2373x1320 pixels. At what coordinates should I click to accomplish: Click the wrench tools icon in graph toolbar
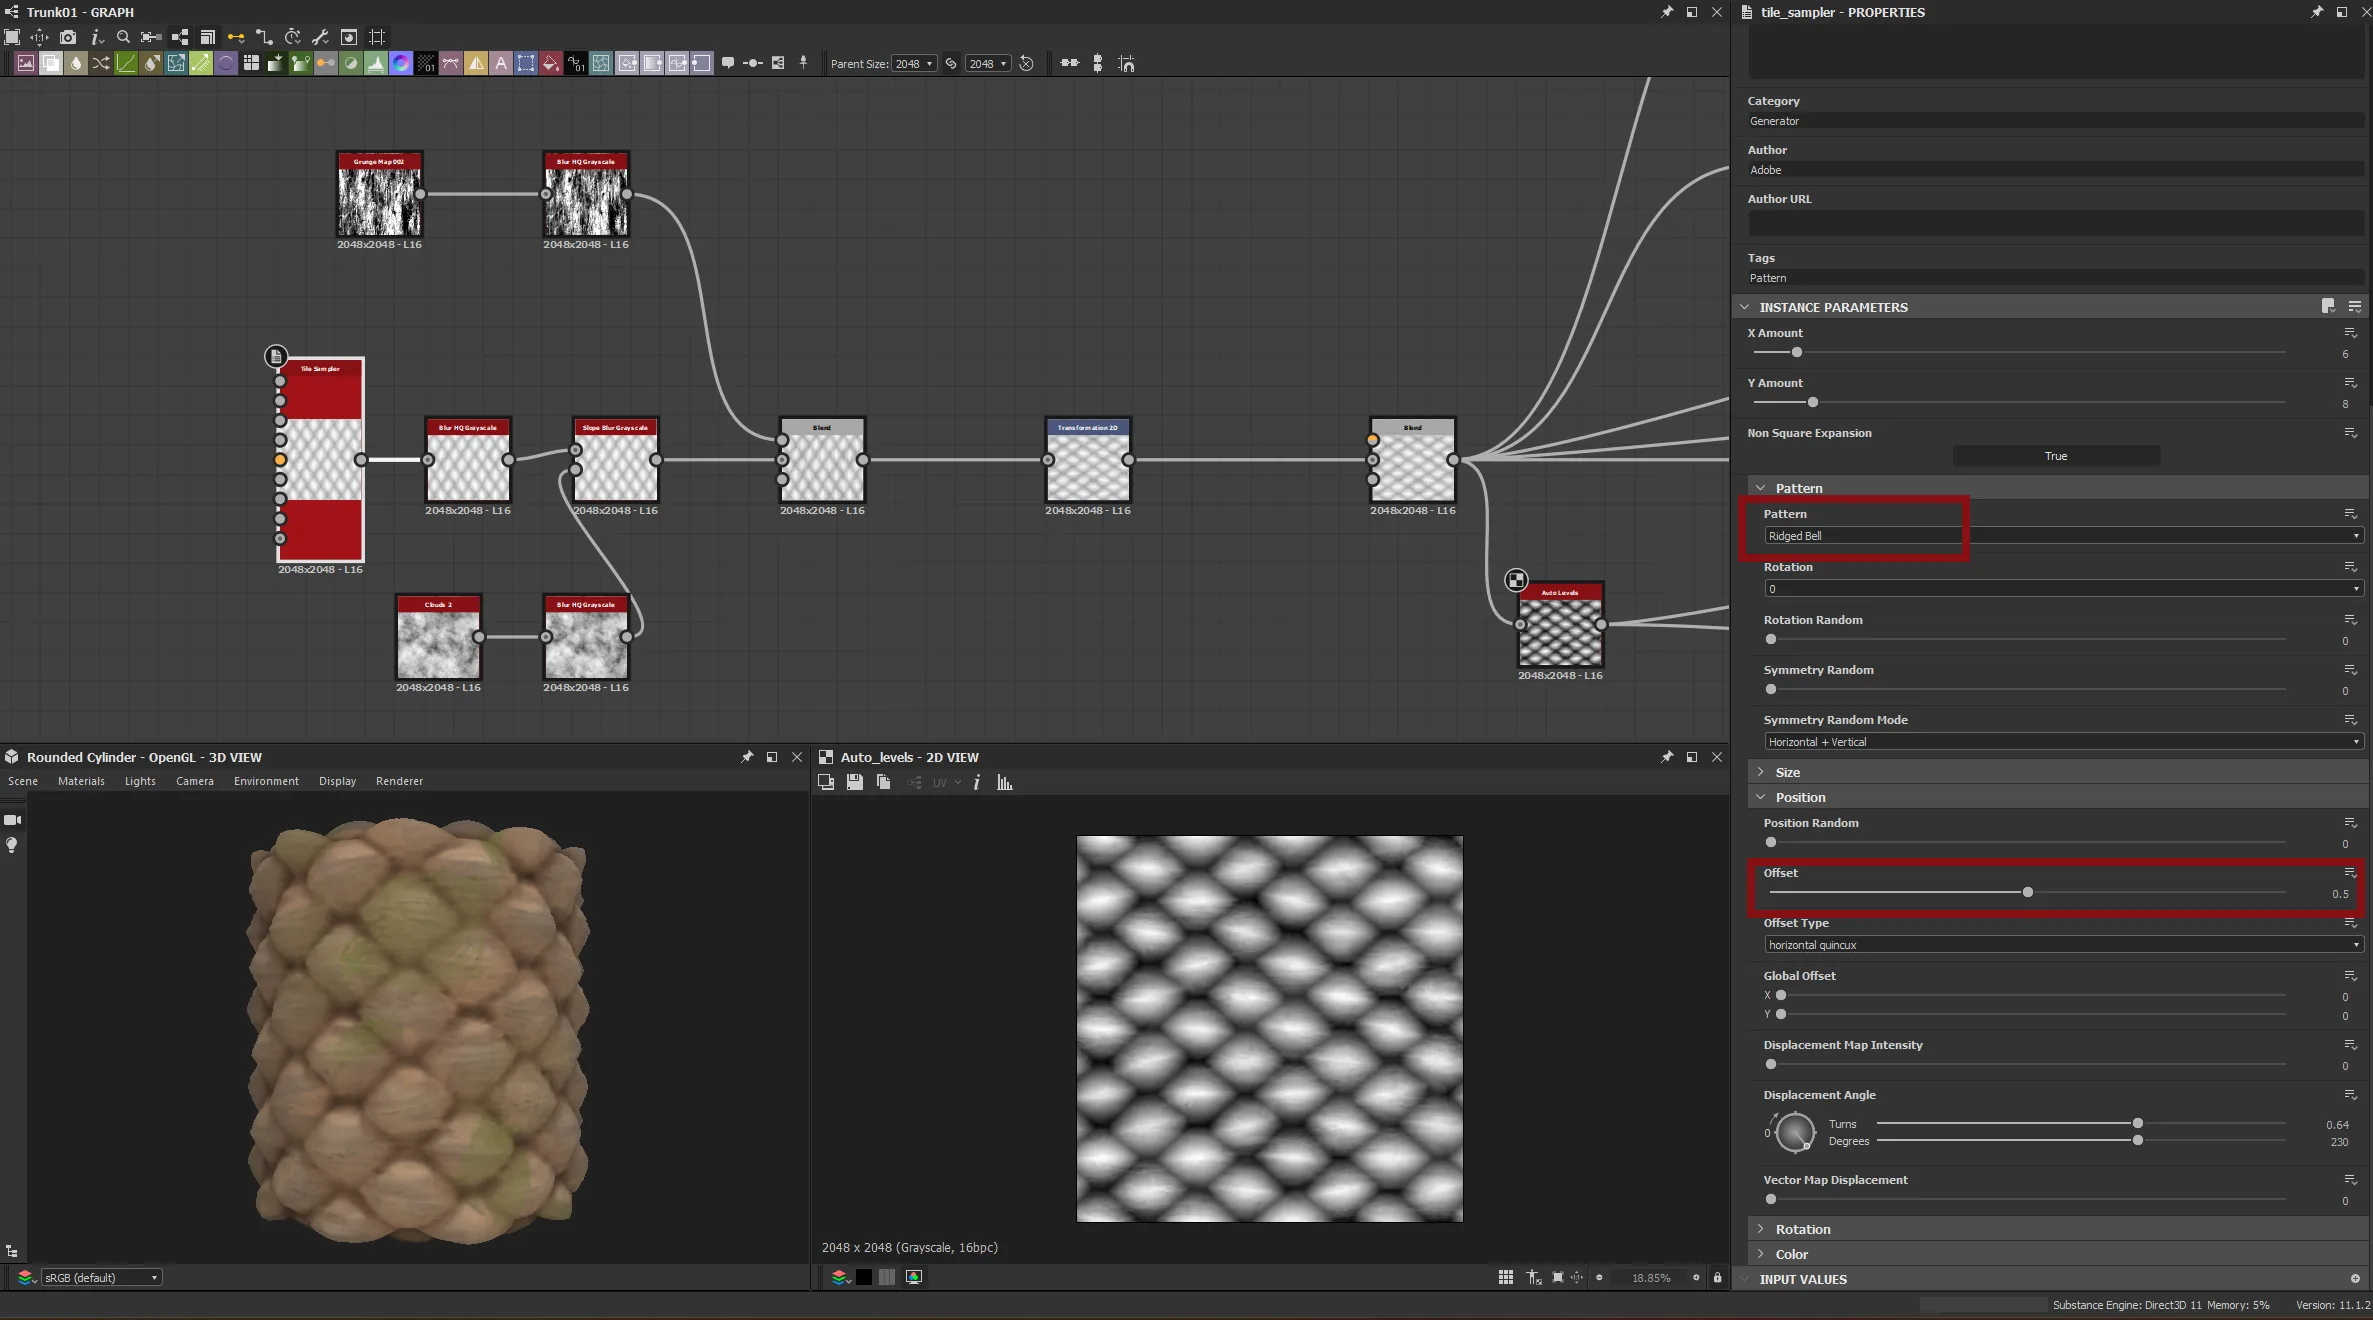point(320,37)
